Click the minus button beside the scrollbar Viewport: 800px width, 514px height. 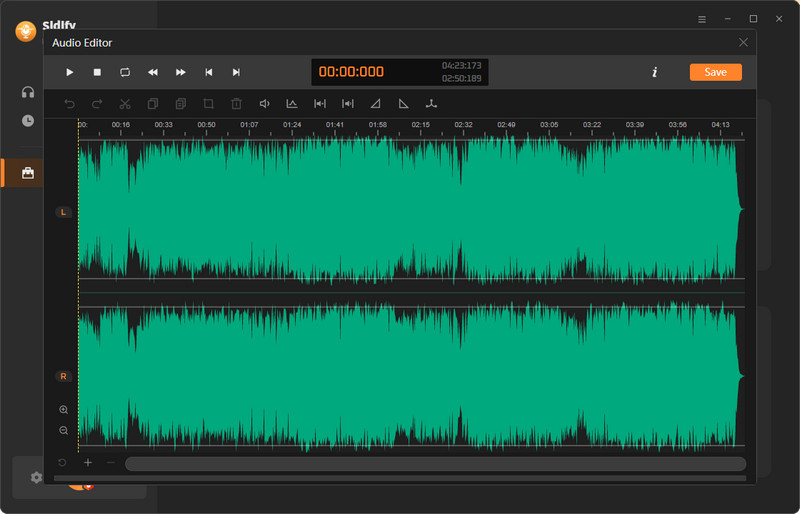111,463
